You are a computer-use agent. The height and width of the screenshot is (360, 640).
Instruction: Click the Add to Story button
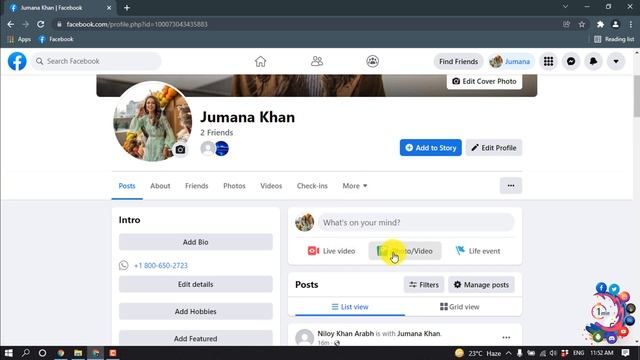click(431, 148)
